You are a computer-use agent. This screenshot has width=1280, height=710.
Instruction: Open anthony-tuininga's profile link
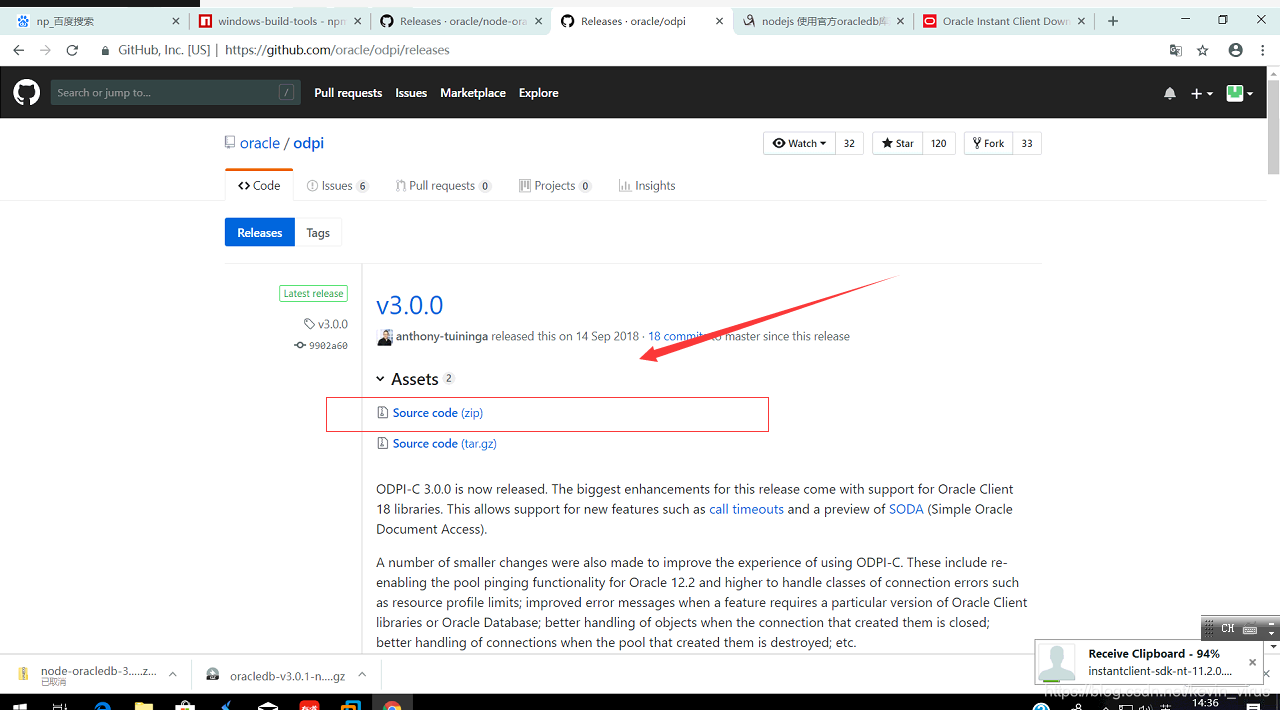pyautogui.click(x=442, y=337)
